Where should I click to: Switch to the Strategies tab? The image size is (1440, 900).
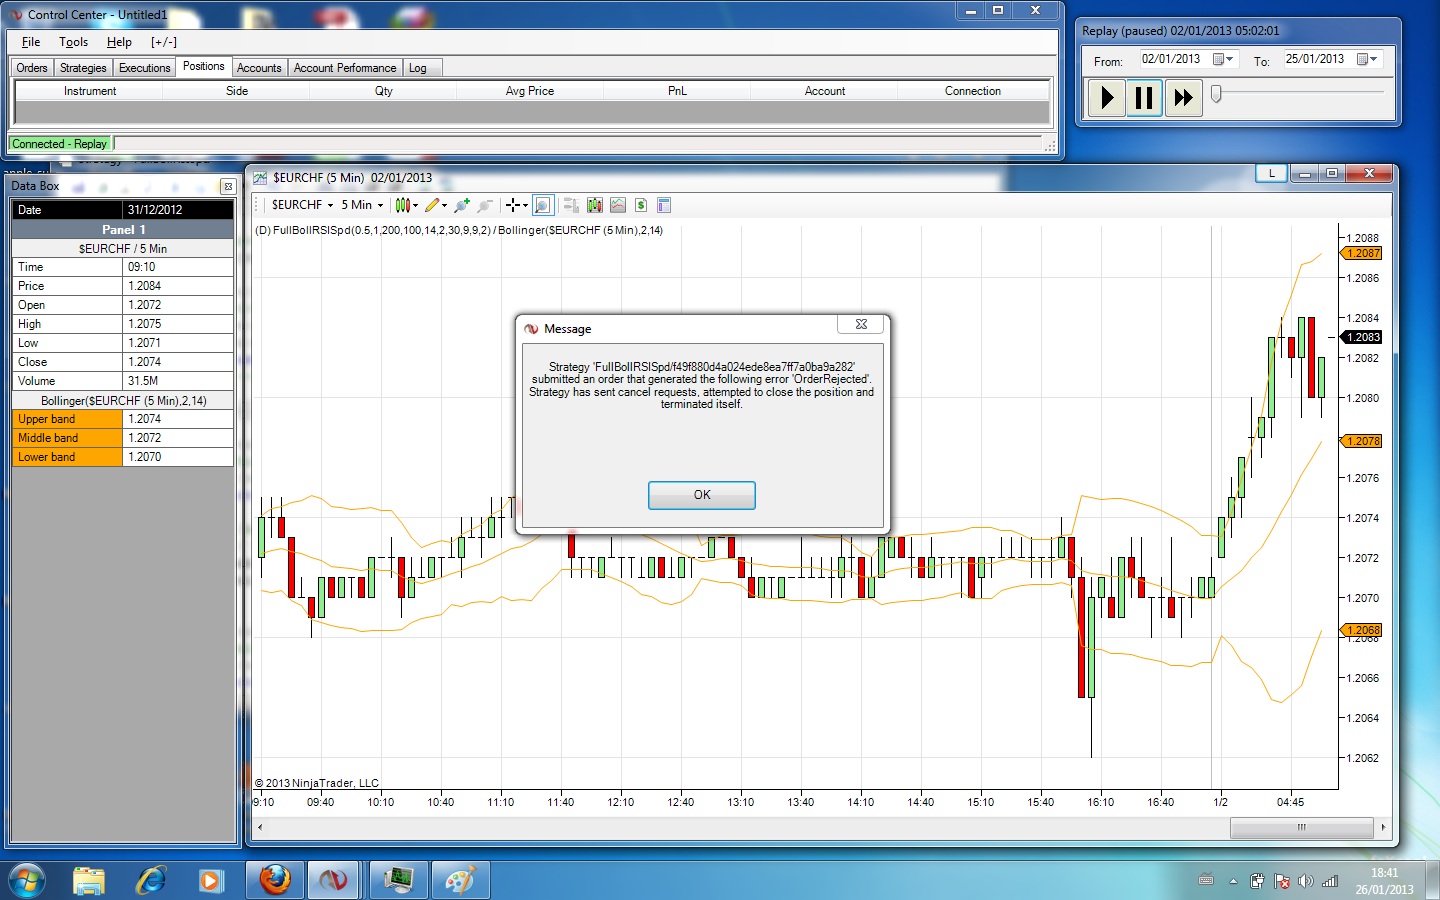point(83,68)
